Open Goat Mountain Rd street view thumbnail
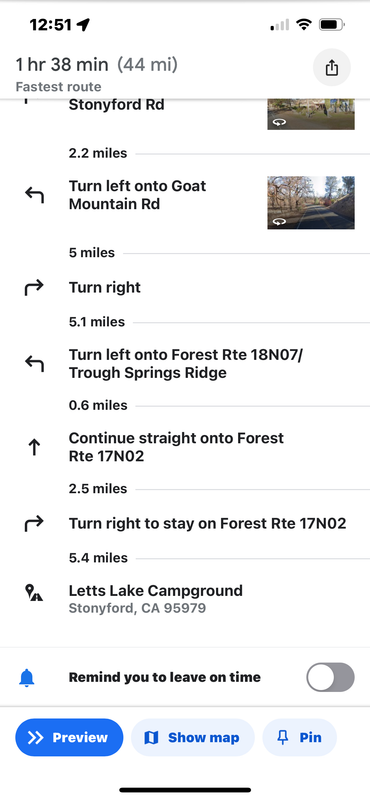Screen dimensions: 370x800 pos(311,203)
